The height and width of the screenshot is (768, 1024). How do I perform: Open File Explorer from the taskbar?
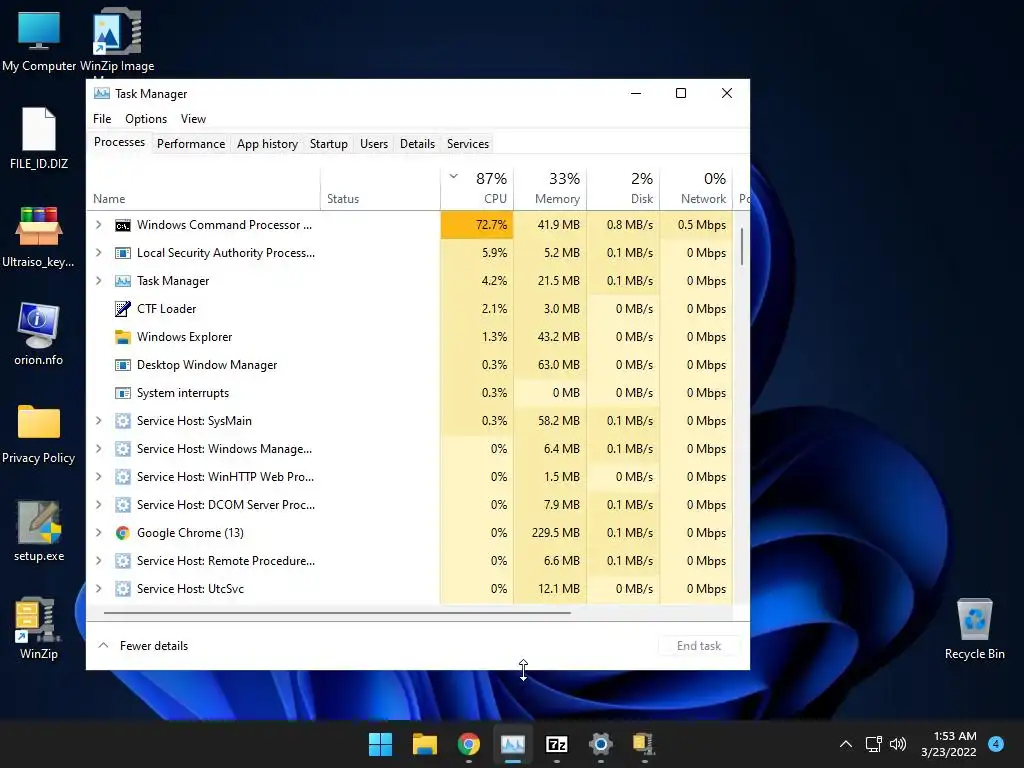424,744
